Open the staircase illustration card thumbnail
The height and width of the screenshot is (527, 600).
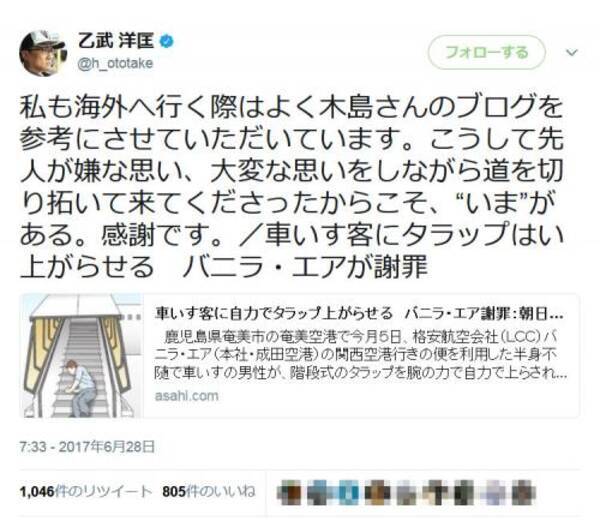[82, 356]
